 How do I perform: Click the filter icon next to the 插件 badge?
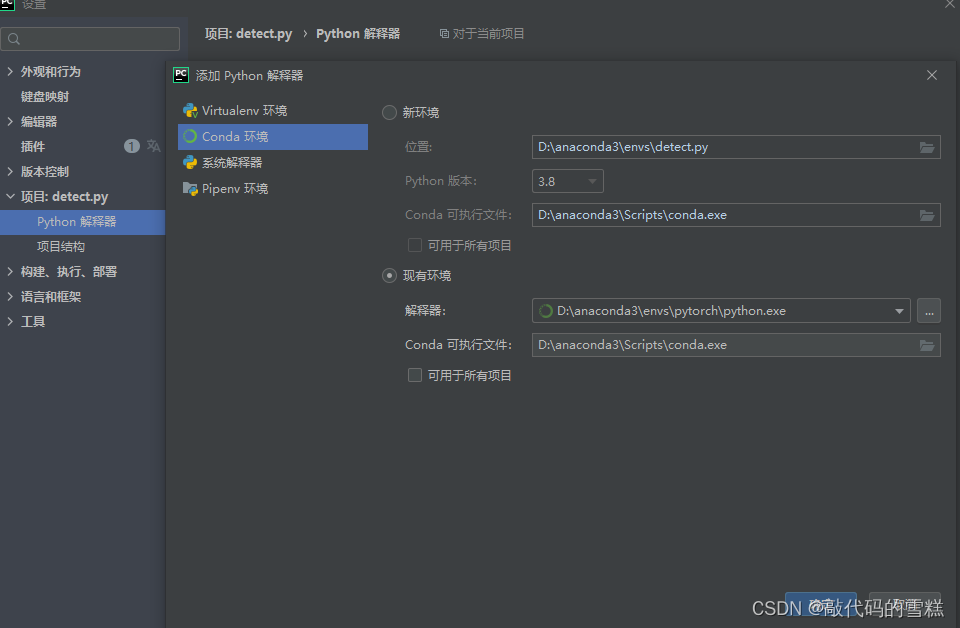point(153,146)
